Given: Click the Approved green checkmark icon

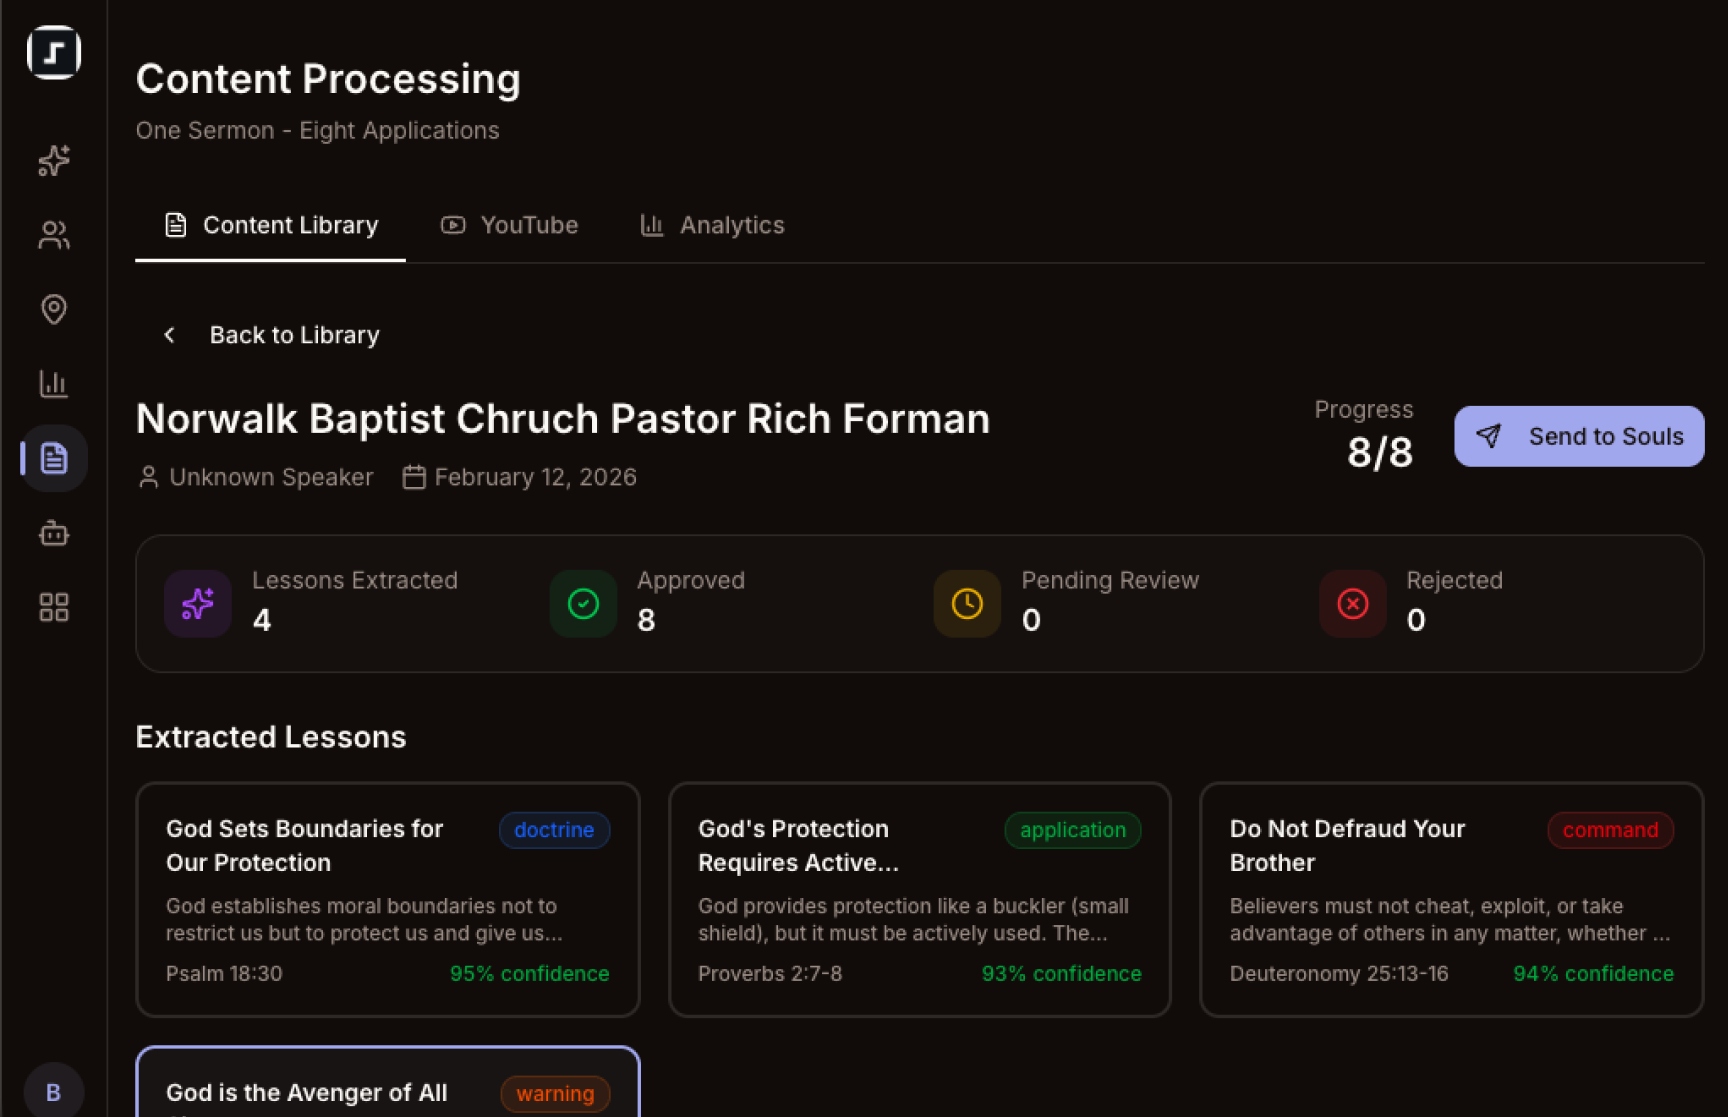Looking at the screenshot, I should pyautogui.click(x=583, y=603).
